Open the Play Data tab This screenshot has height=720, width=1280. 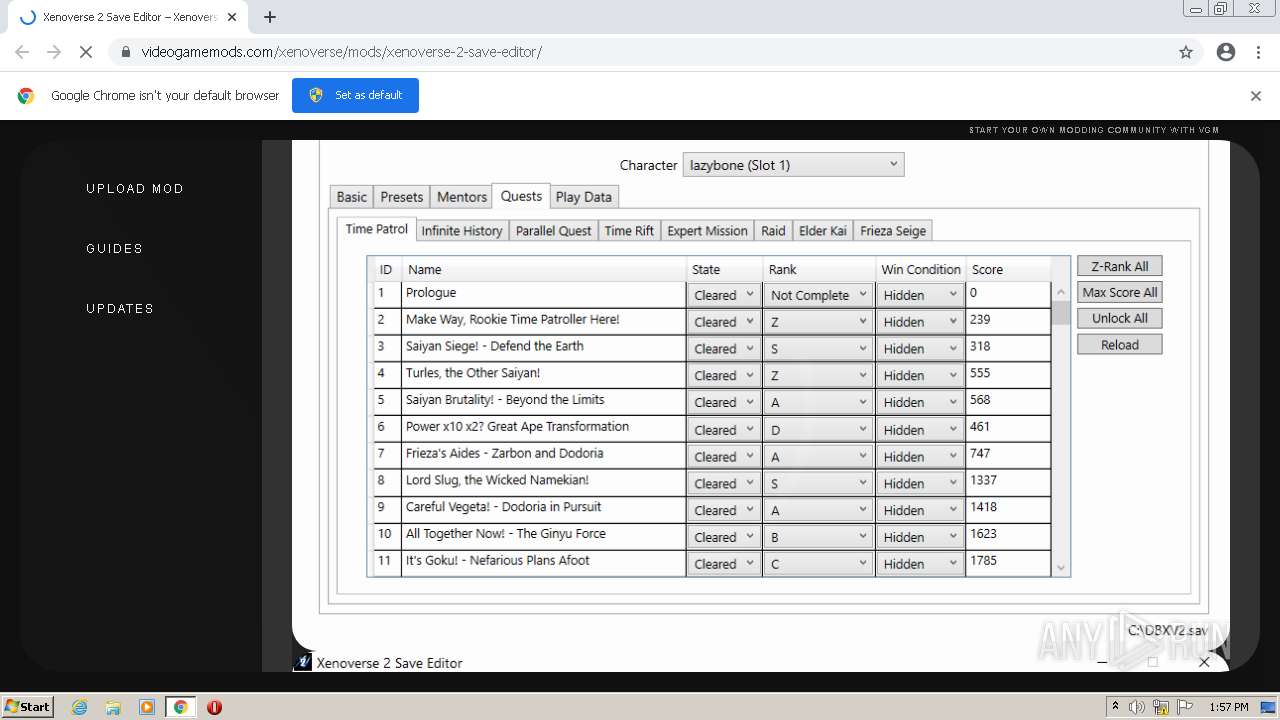[584, 197]
